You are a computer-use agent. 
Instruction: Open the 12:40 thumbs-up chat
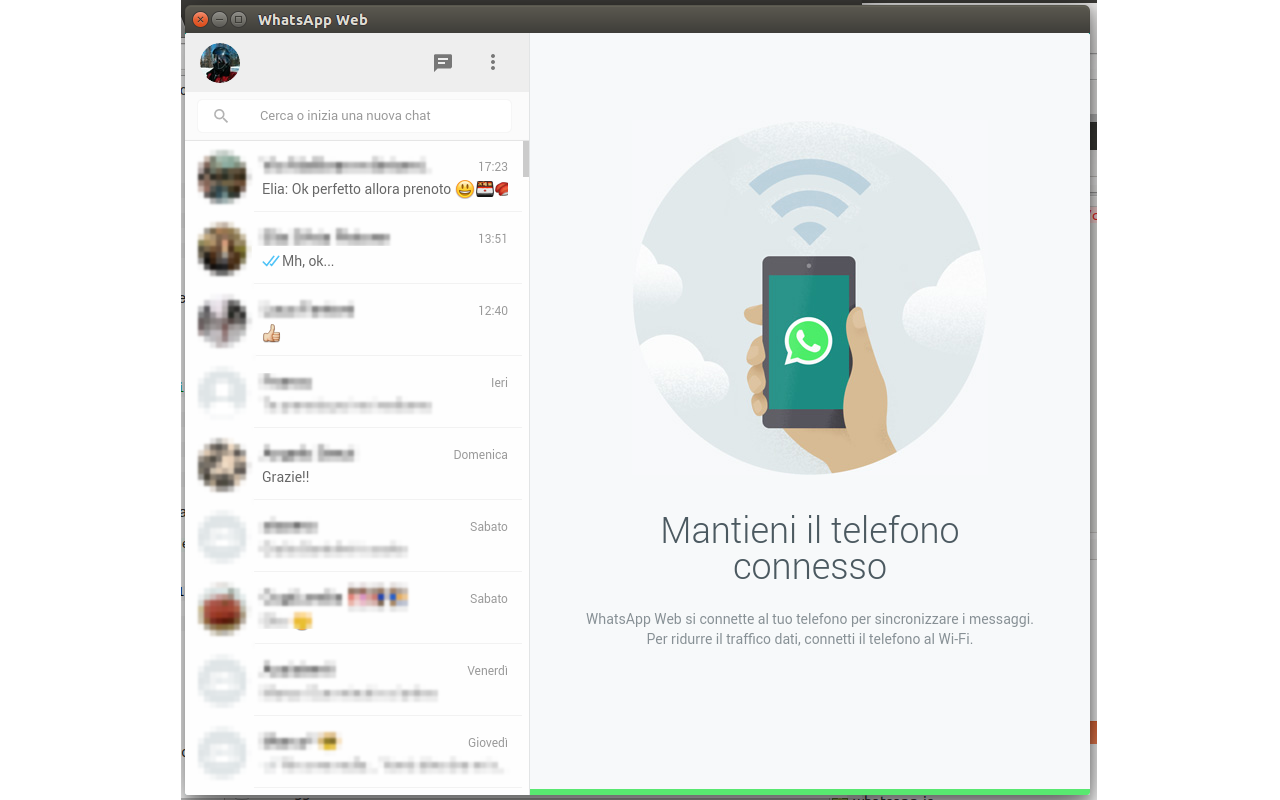point(354,321)
